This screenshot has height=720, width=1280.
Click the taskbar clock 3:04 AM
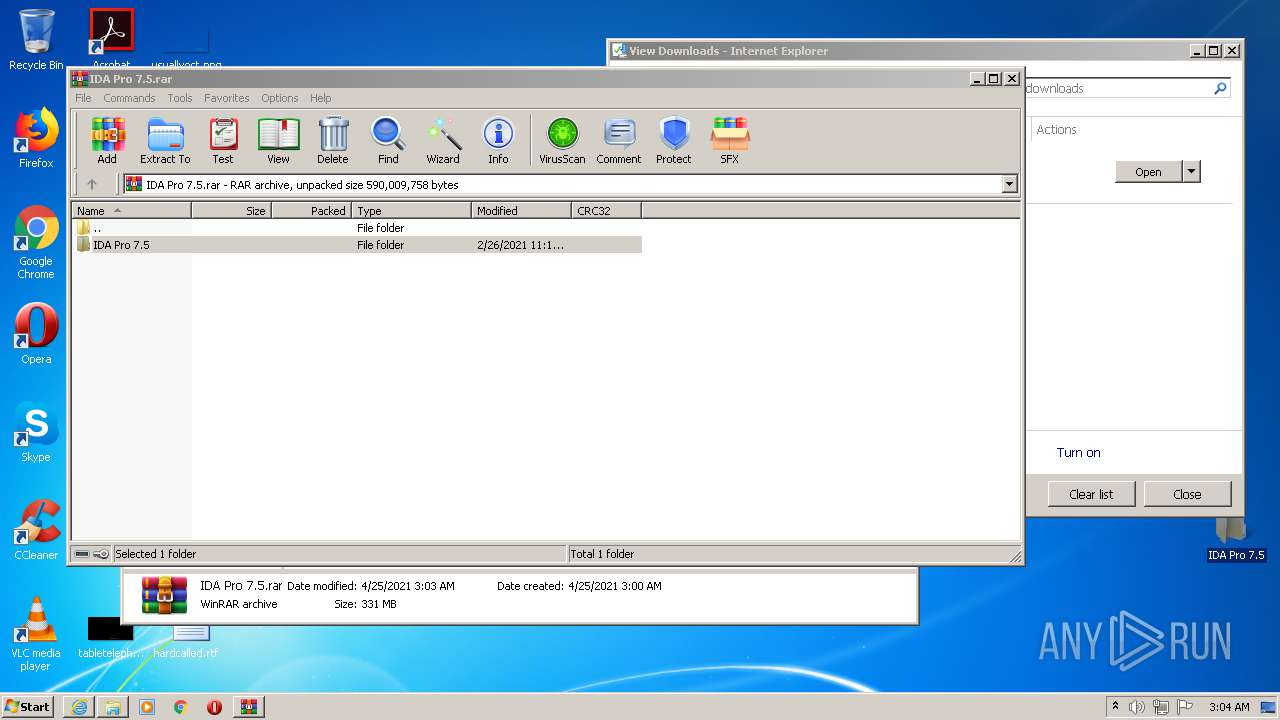point(1229,707)
